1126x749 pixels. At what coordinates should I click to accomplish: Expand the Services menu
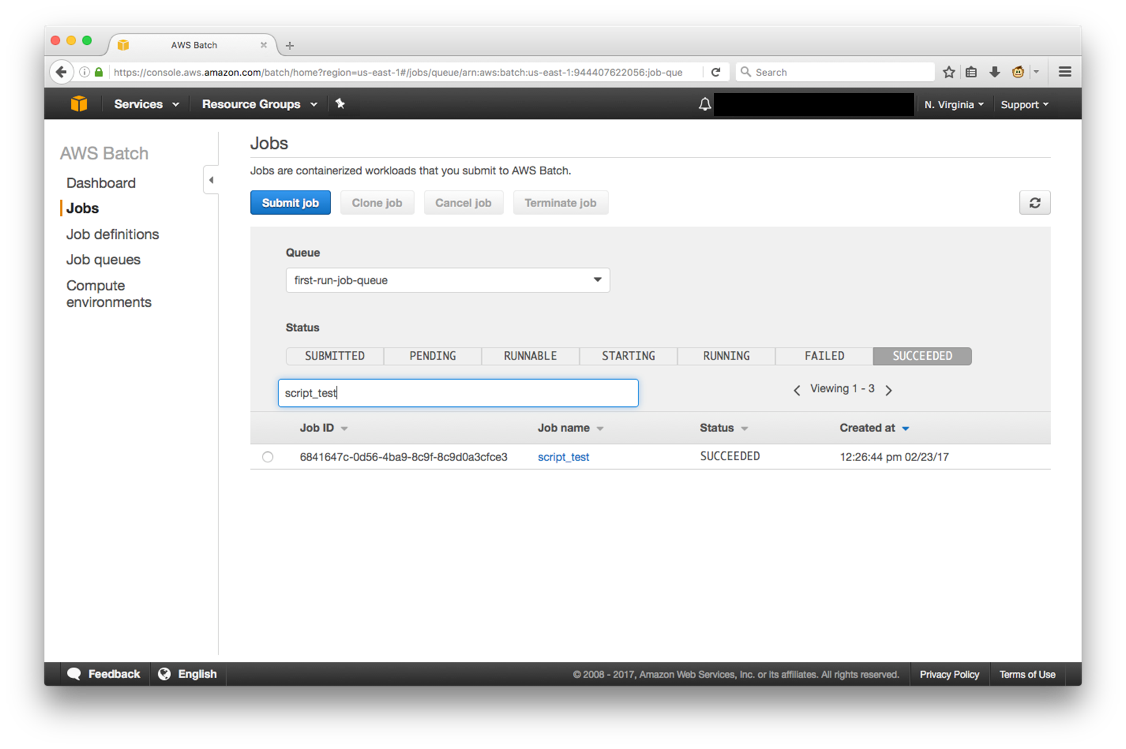click(146, 104)
